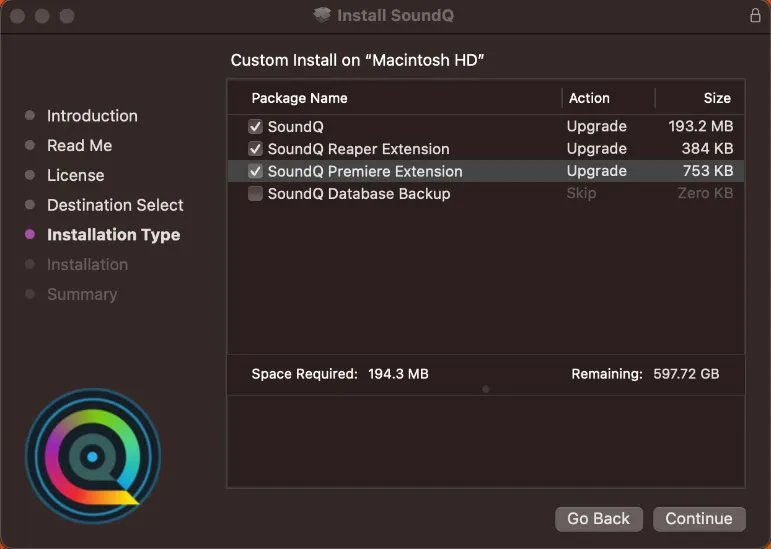Click the Size column header
Image resolution: width=771 pixels, height=549 pixels.
[716, 98]
